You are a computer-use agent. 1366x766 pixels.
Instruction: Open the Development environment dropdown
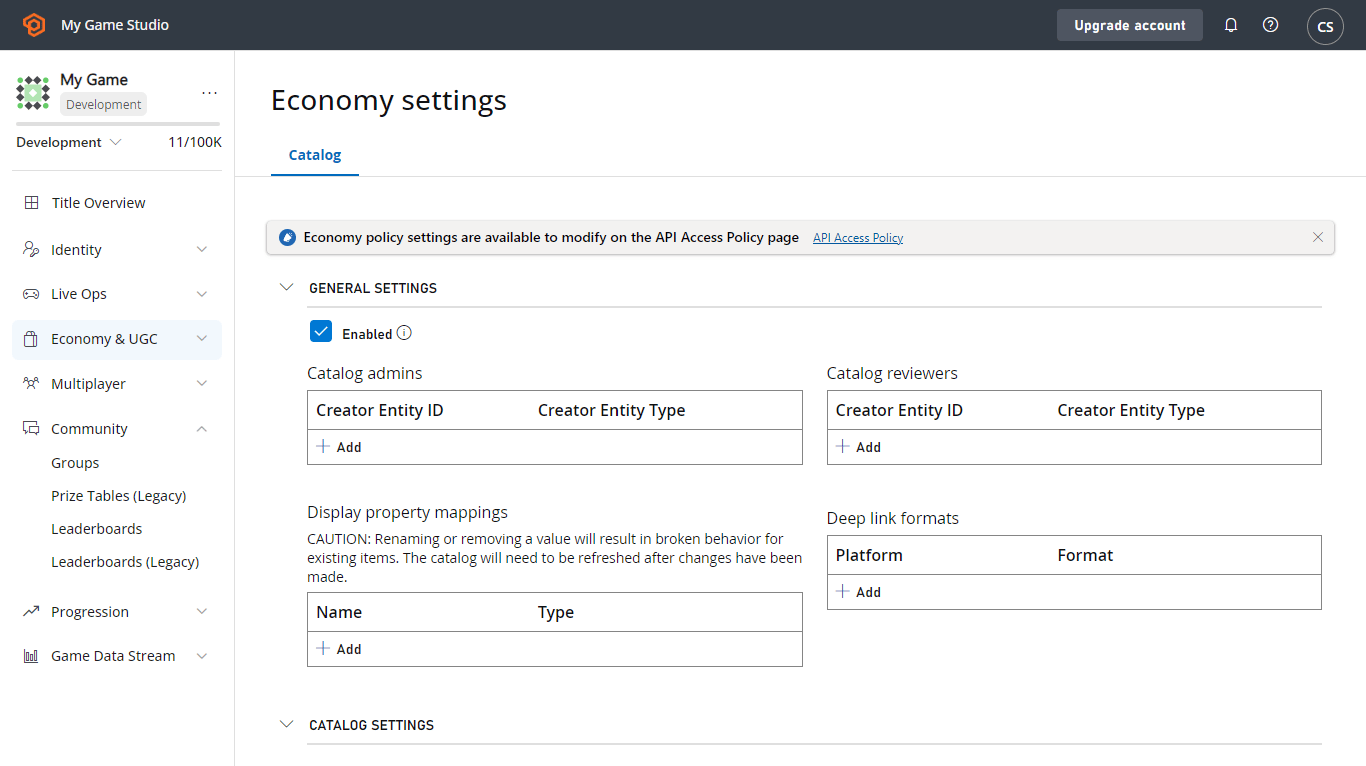click(68, 142)
